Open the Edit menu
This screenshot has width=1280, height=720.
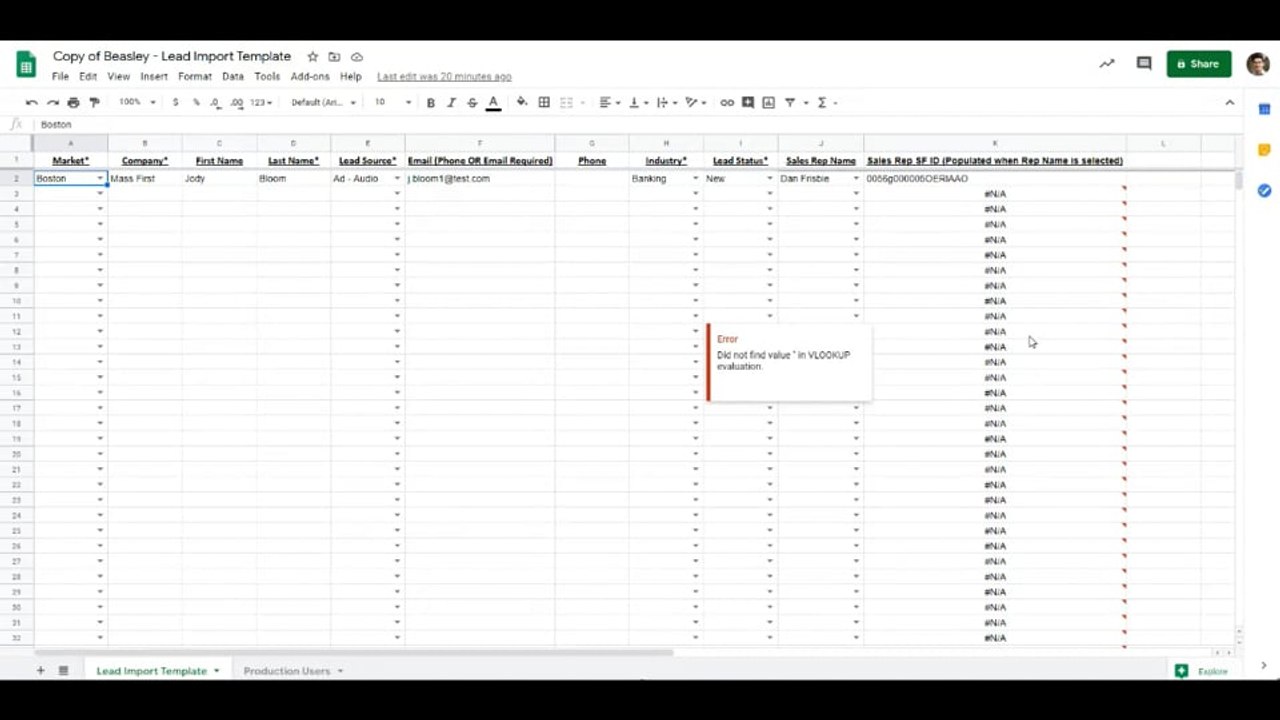(88, 76)
